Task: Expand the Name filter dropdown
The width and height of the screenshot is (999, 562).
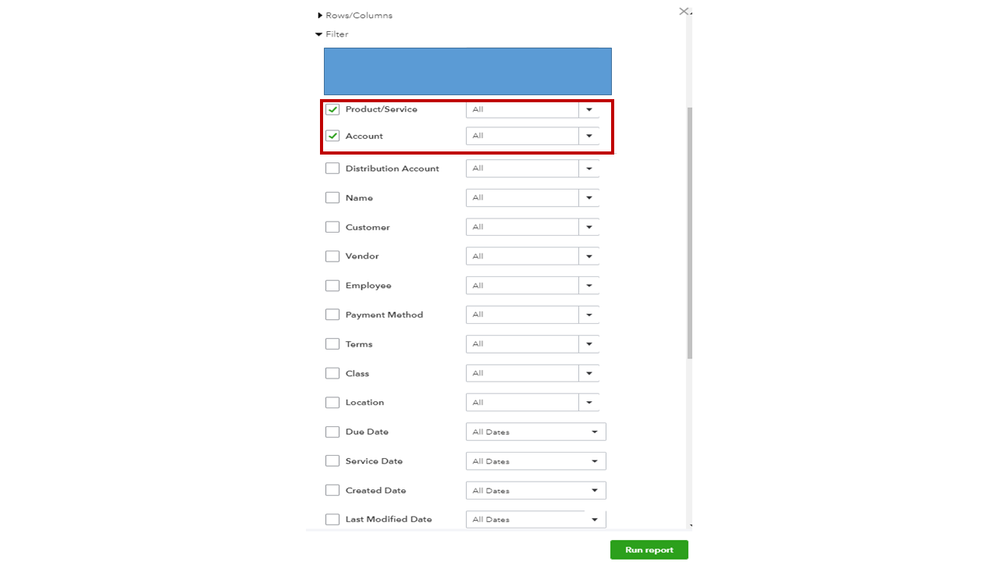Action: click(589, 198)
